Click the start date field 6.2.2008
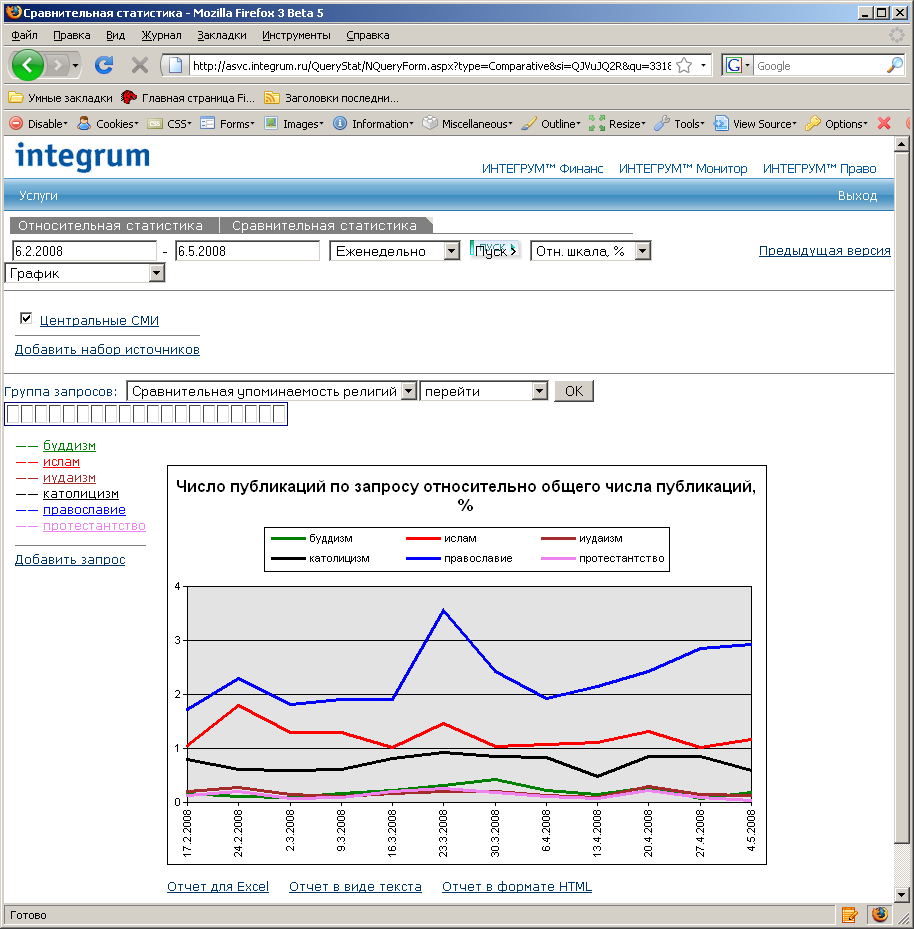Image resolution: width=914 pixels, height=929 pixels. tap(84, 251)
